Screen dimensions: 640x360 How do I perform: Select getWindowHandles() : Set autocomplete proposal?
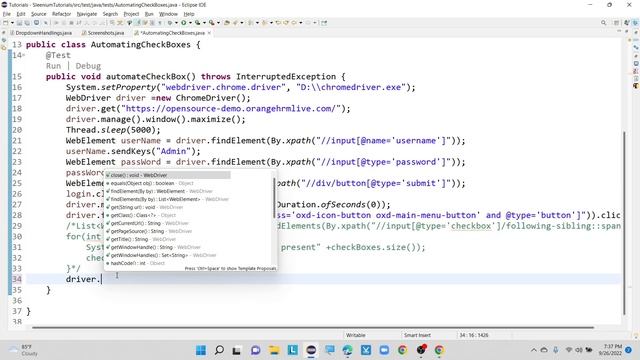click(168, 255)
